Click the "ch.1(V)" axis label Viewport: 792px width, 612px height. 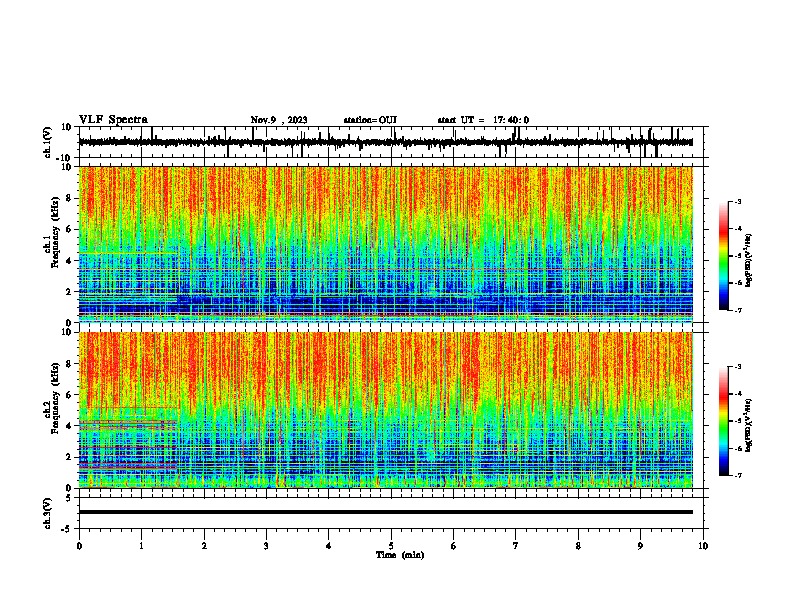click(x=48, y=142)
